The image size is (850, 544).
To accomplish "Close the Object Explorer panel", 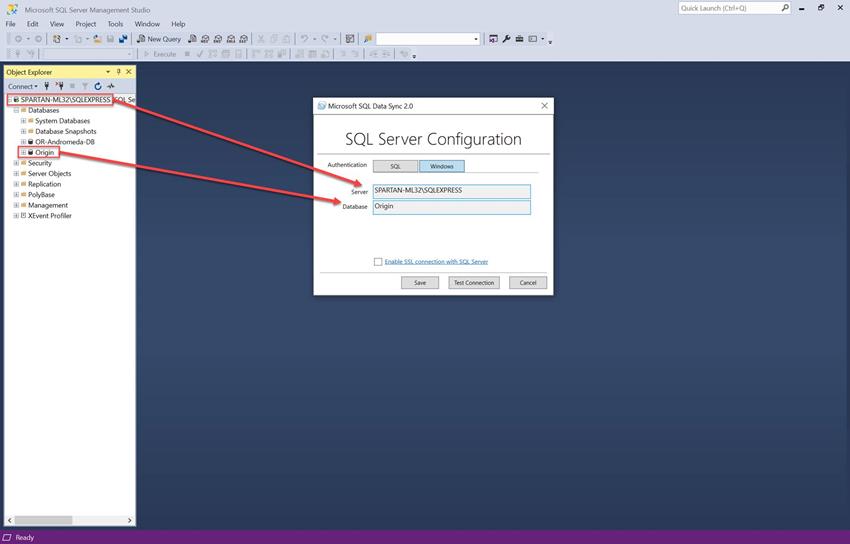I will pos(128,72).
